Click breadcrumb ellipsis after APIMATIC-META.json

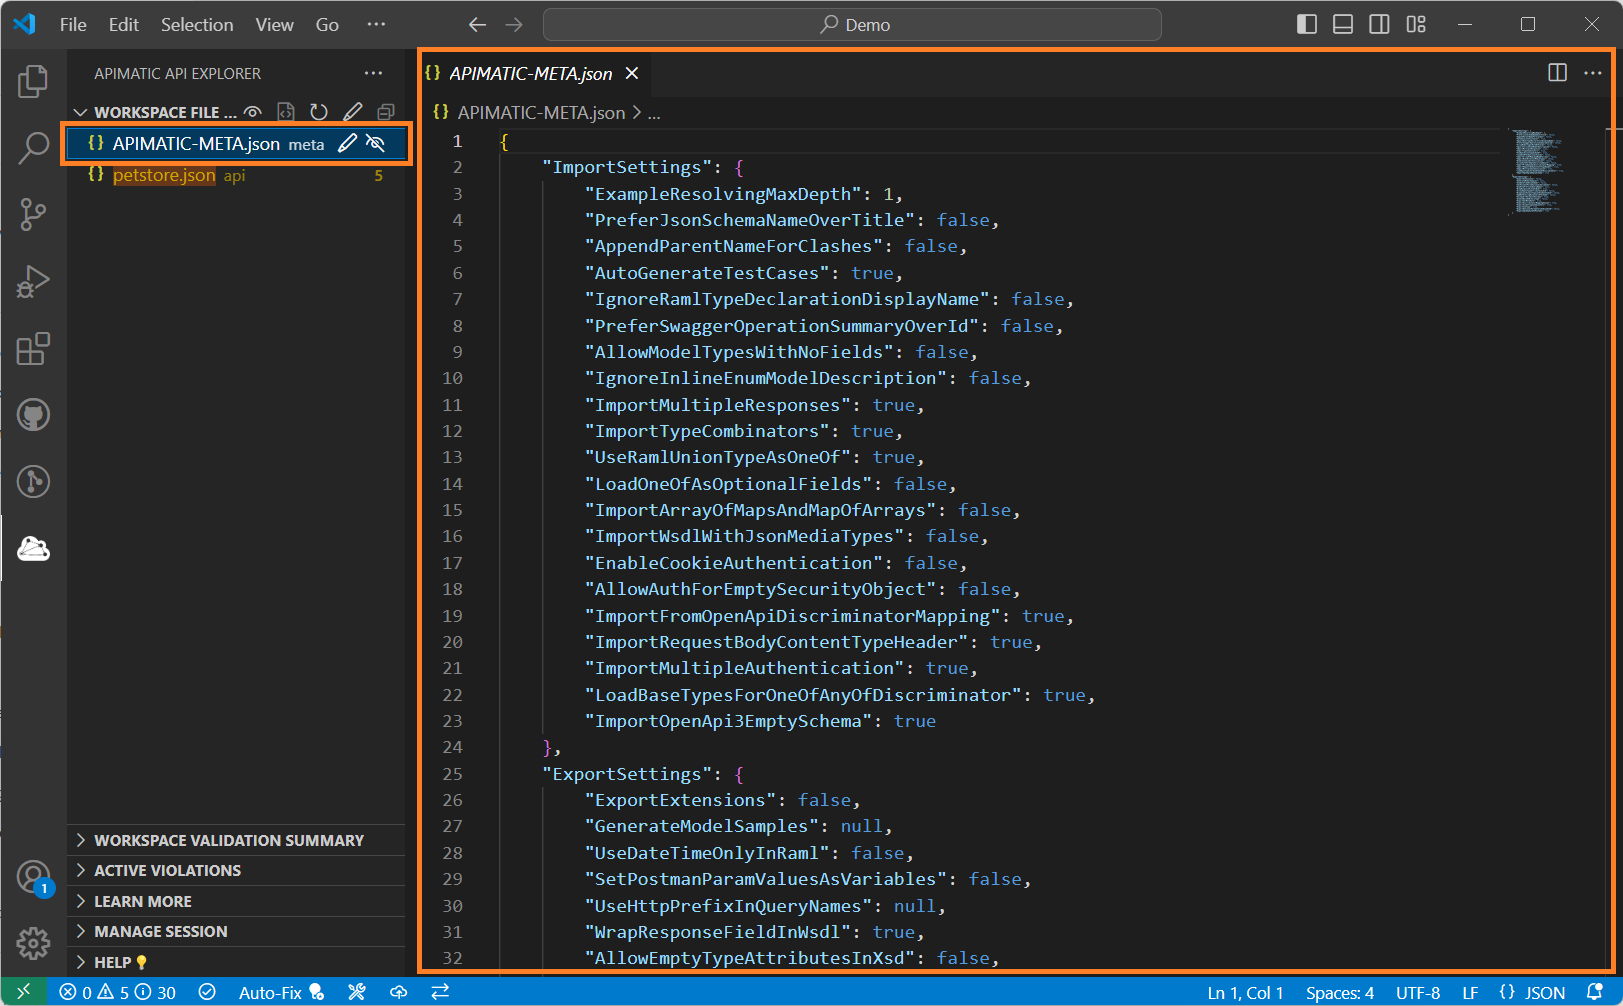pos(654,113)
